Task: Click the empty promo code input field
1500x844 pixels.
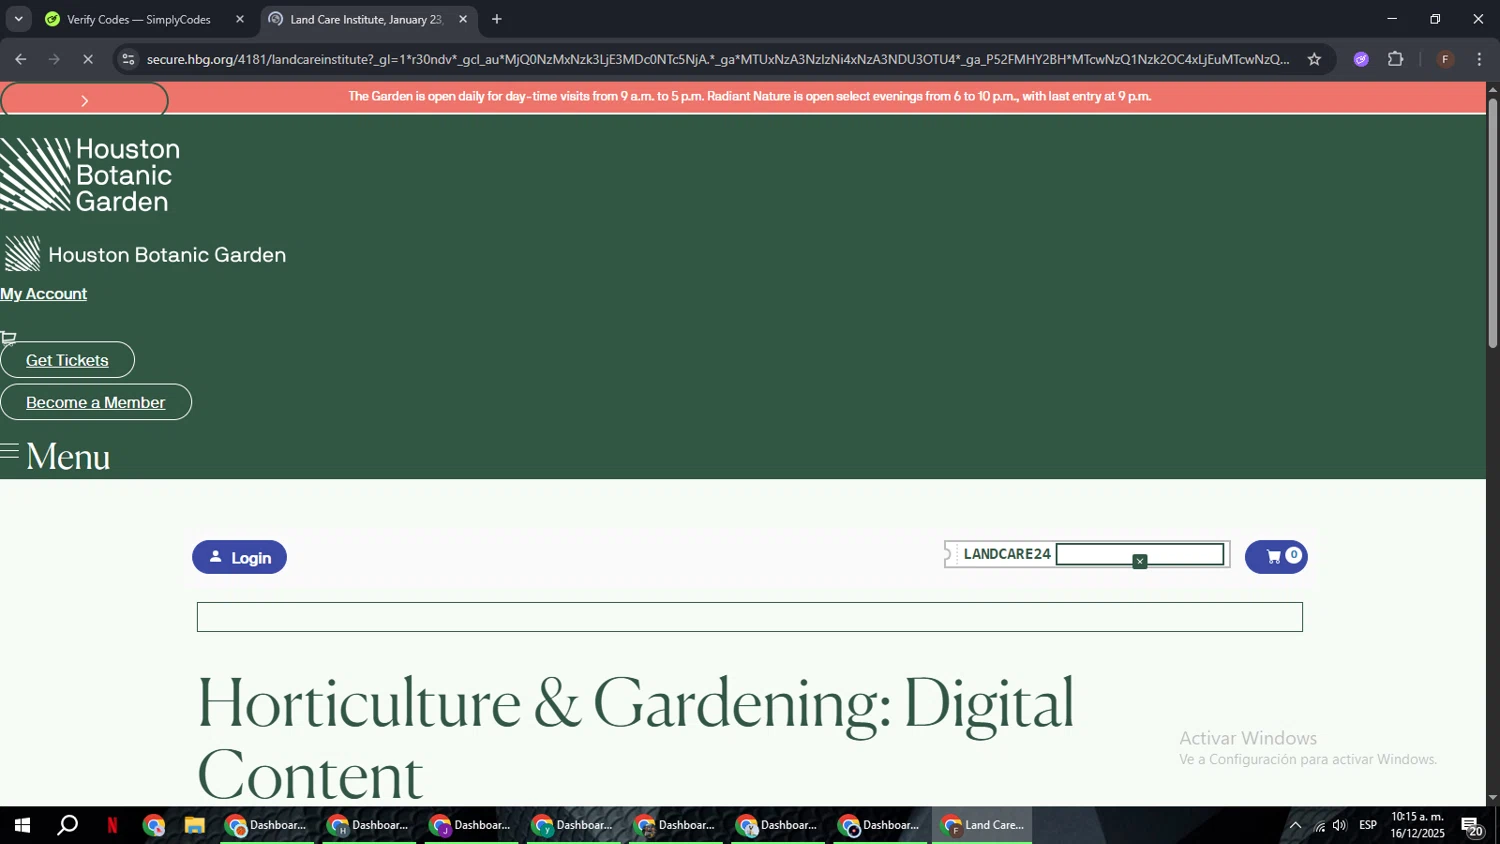Action: tap(1140, 554)
